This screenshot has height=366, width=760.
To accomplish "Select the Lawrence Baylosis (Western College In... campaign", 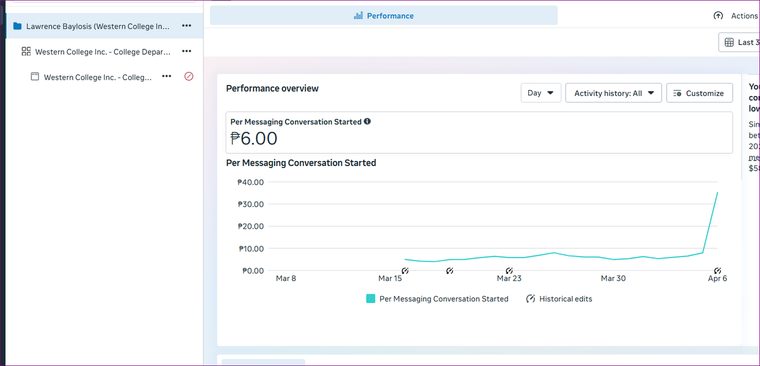I will point(98,26).
